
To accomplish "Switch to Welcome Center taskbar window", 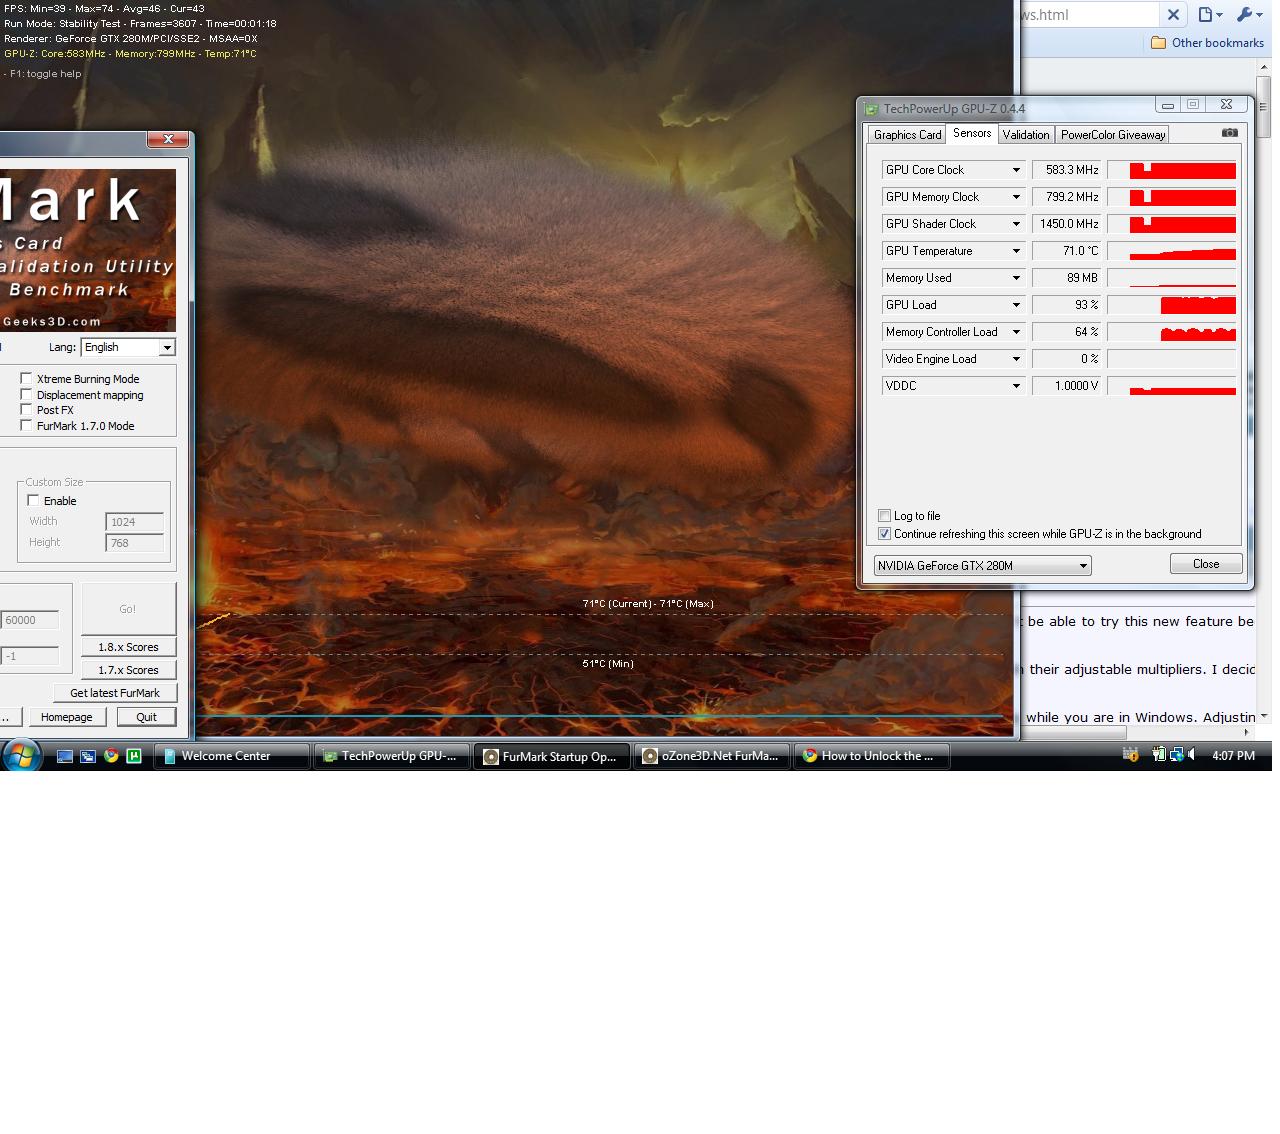I will point(231,756).
